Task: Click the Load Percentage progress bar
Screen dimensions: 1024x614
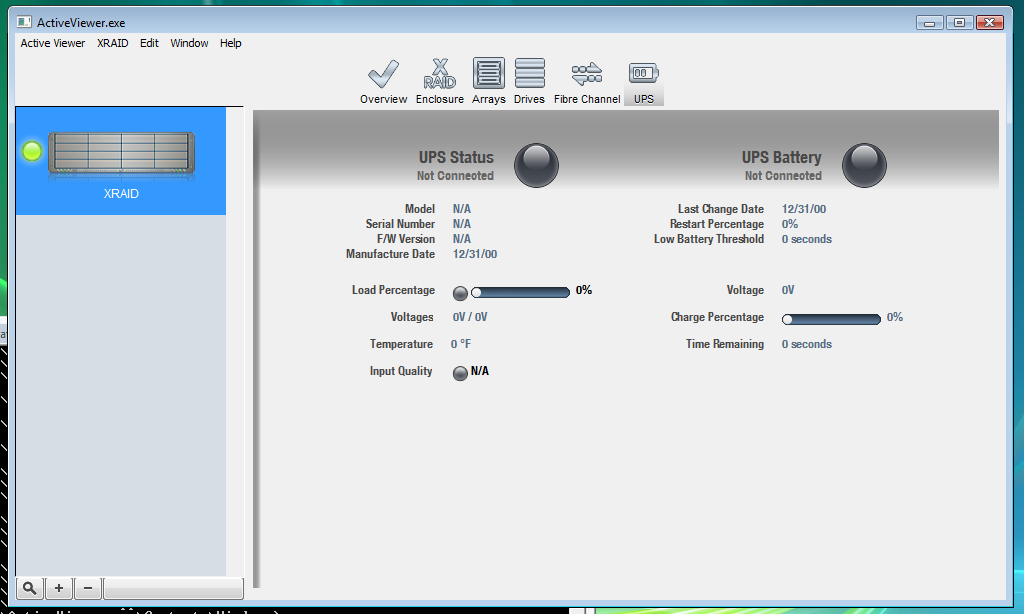Action: pyautogui.click(x=520, y=292)
